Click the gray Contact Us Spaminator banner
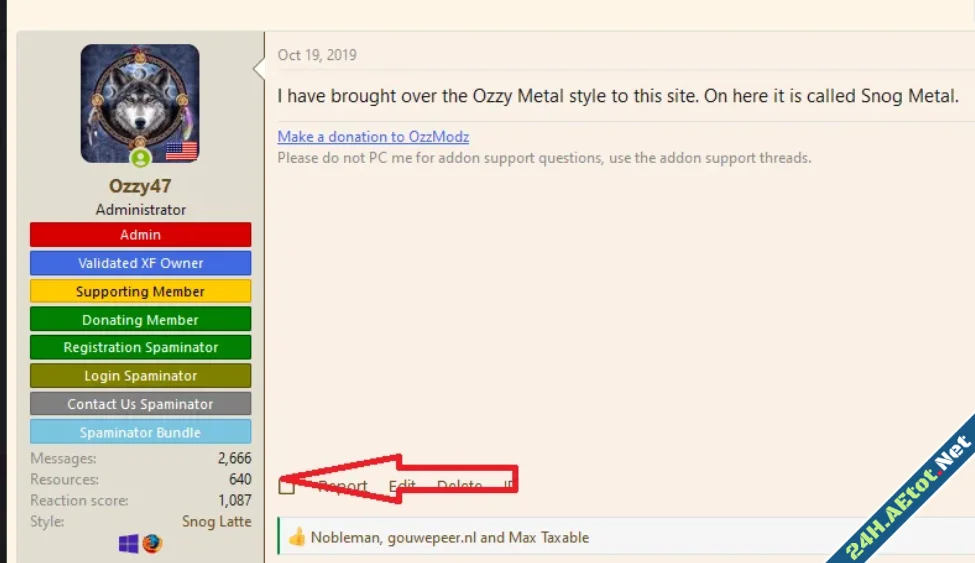 tap(140, 404)
